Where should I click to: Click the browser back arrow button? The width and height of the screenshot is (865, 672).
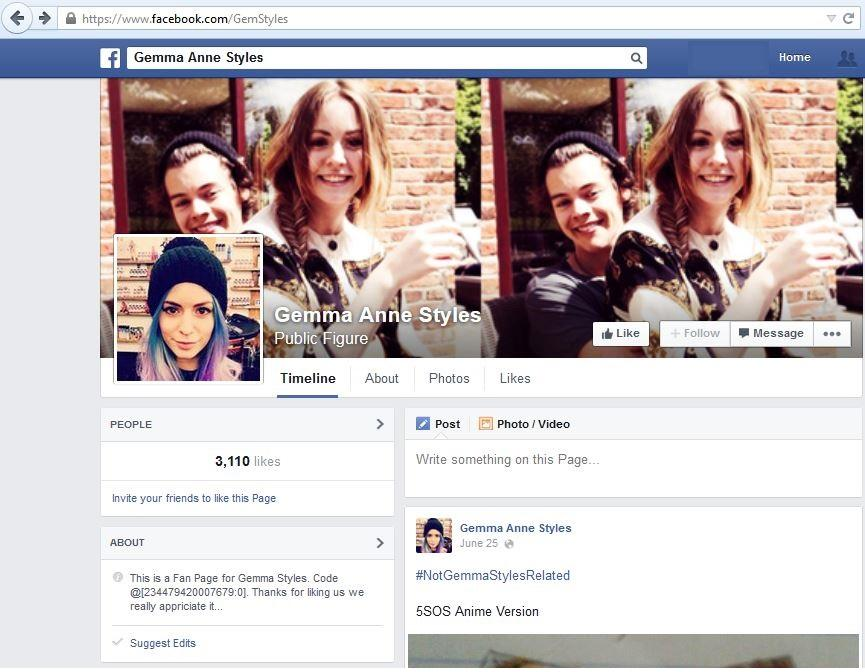pos(17,18)
